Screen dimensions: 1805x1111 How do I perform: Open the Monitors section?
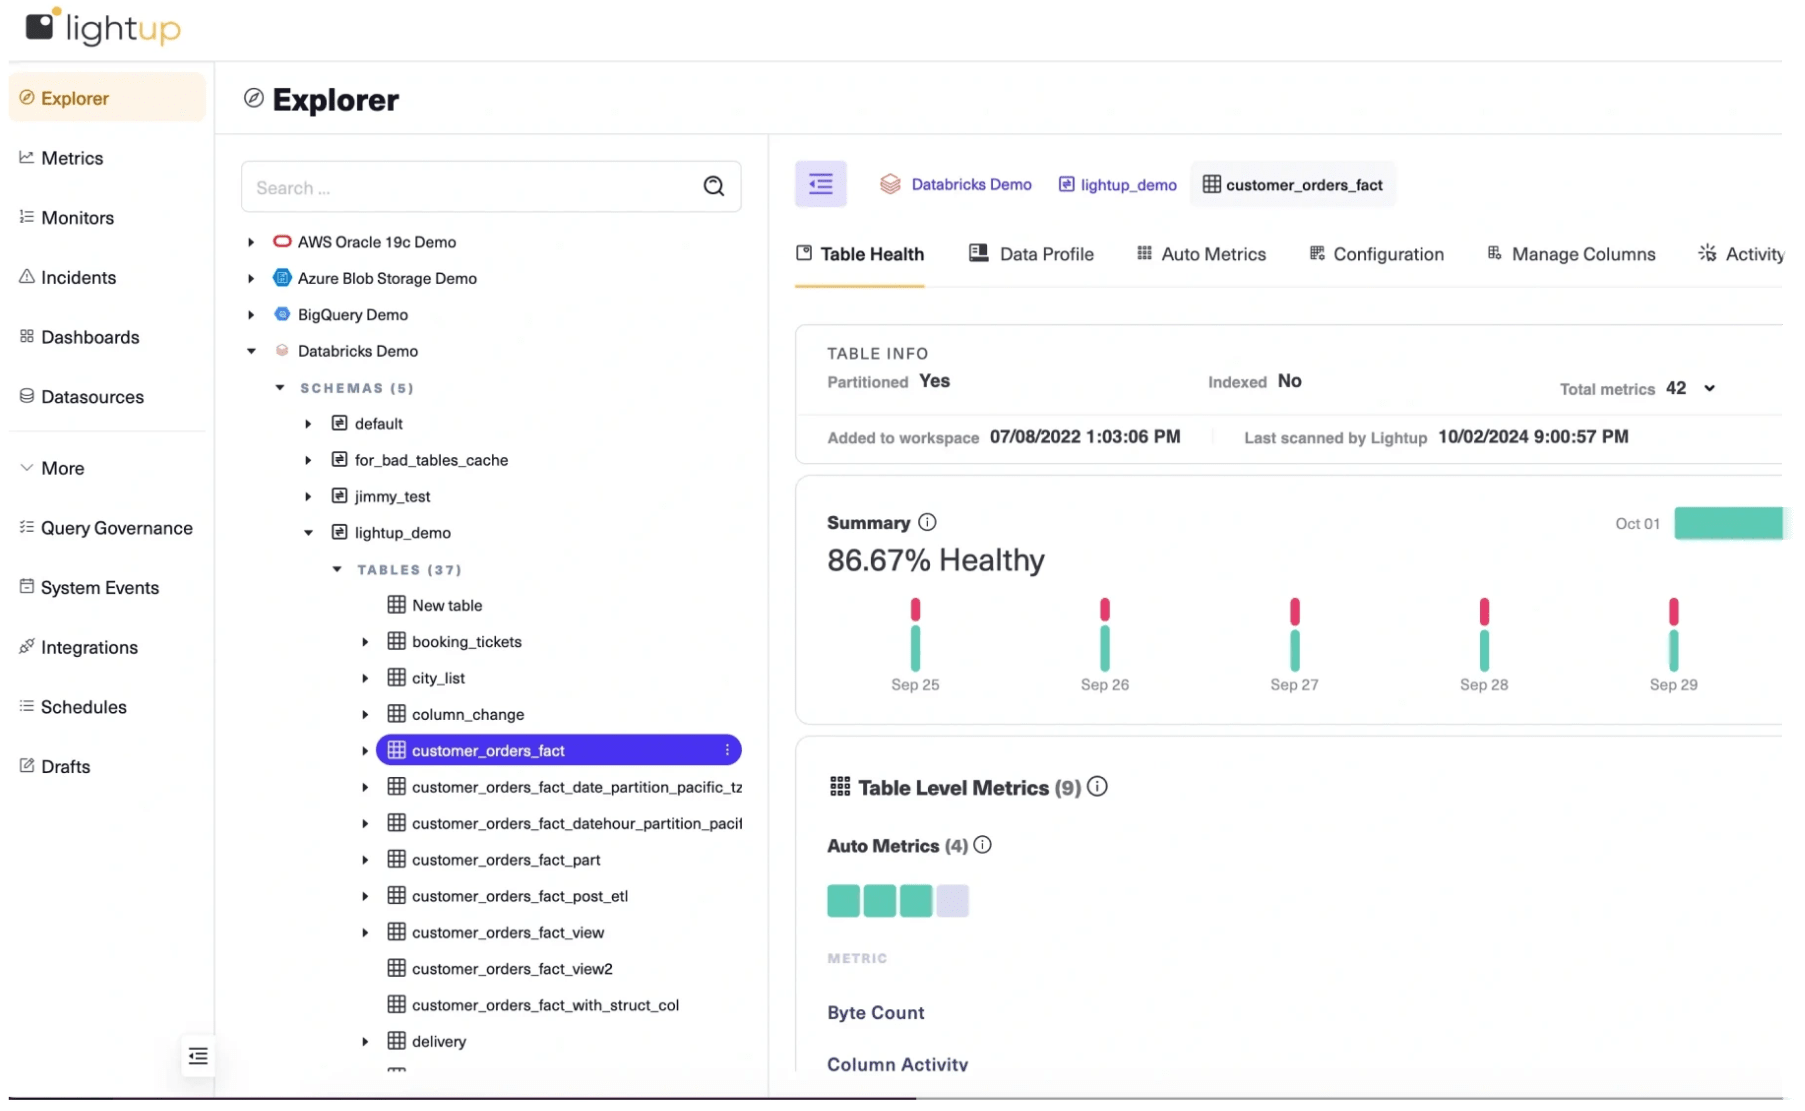pyautogui.click(x=77, y=217)
